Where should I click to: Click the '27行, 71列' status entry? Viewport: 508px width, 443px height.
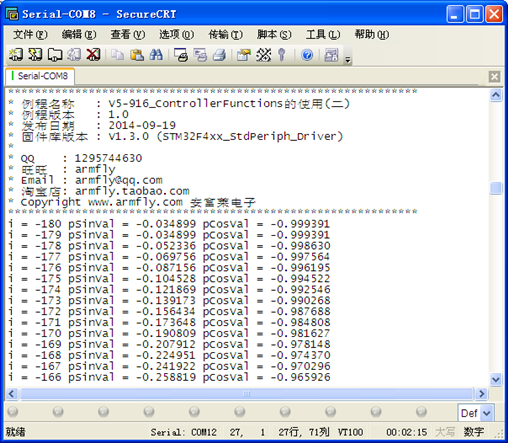point(304,432)
